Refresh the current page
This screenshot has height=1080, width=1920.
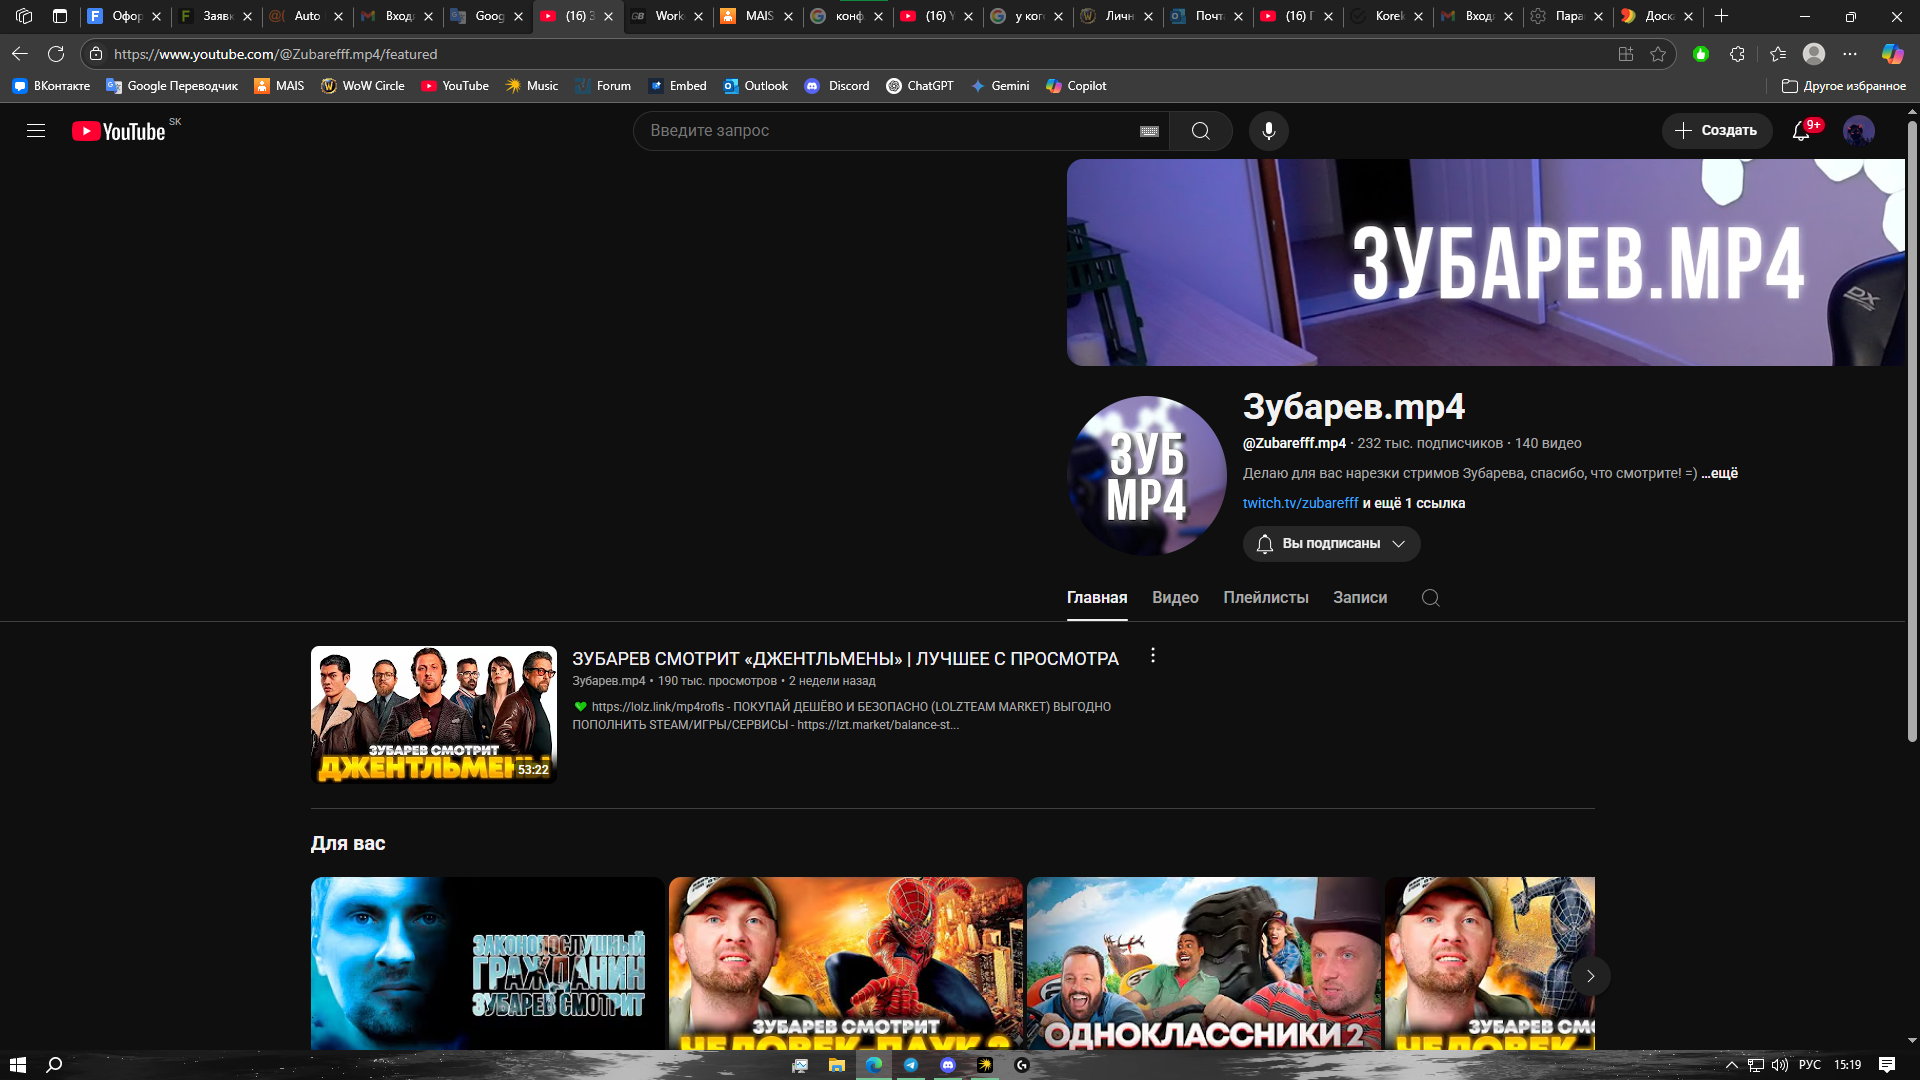pyautogui.click(x=56, y=54)
